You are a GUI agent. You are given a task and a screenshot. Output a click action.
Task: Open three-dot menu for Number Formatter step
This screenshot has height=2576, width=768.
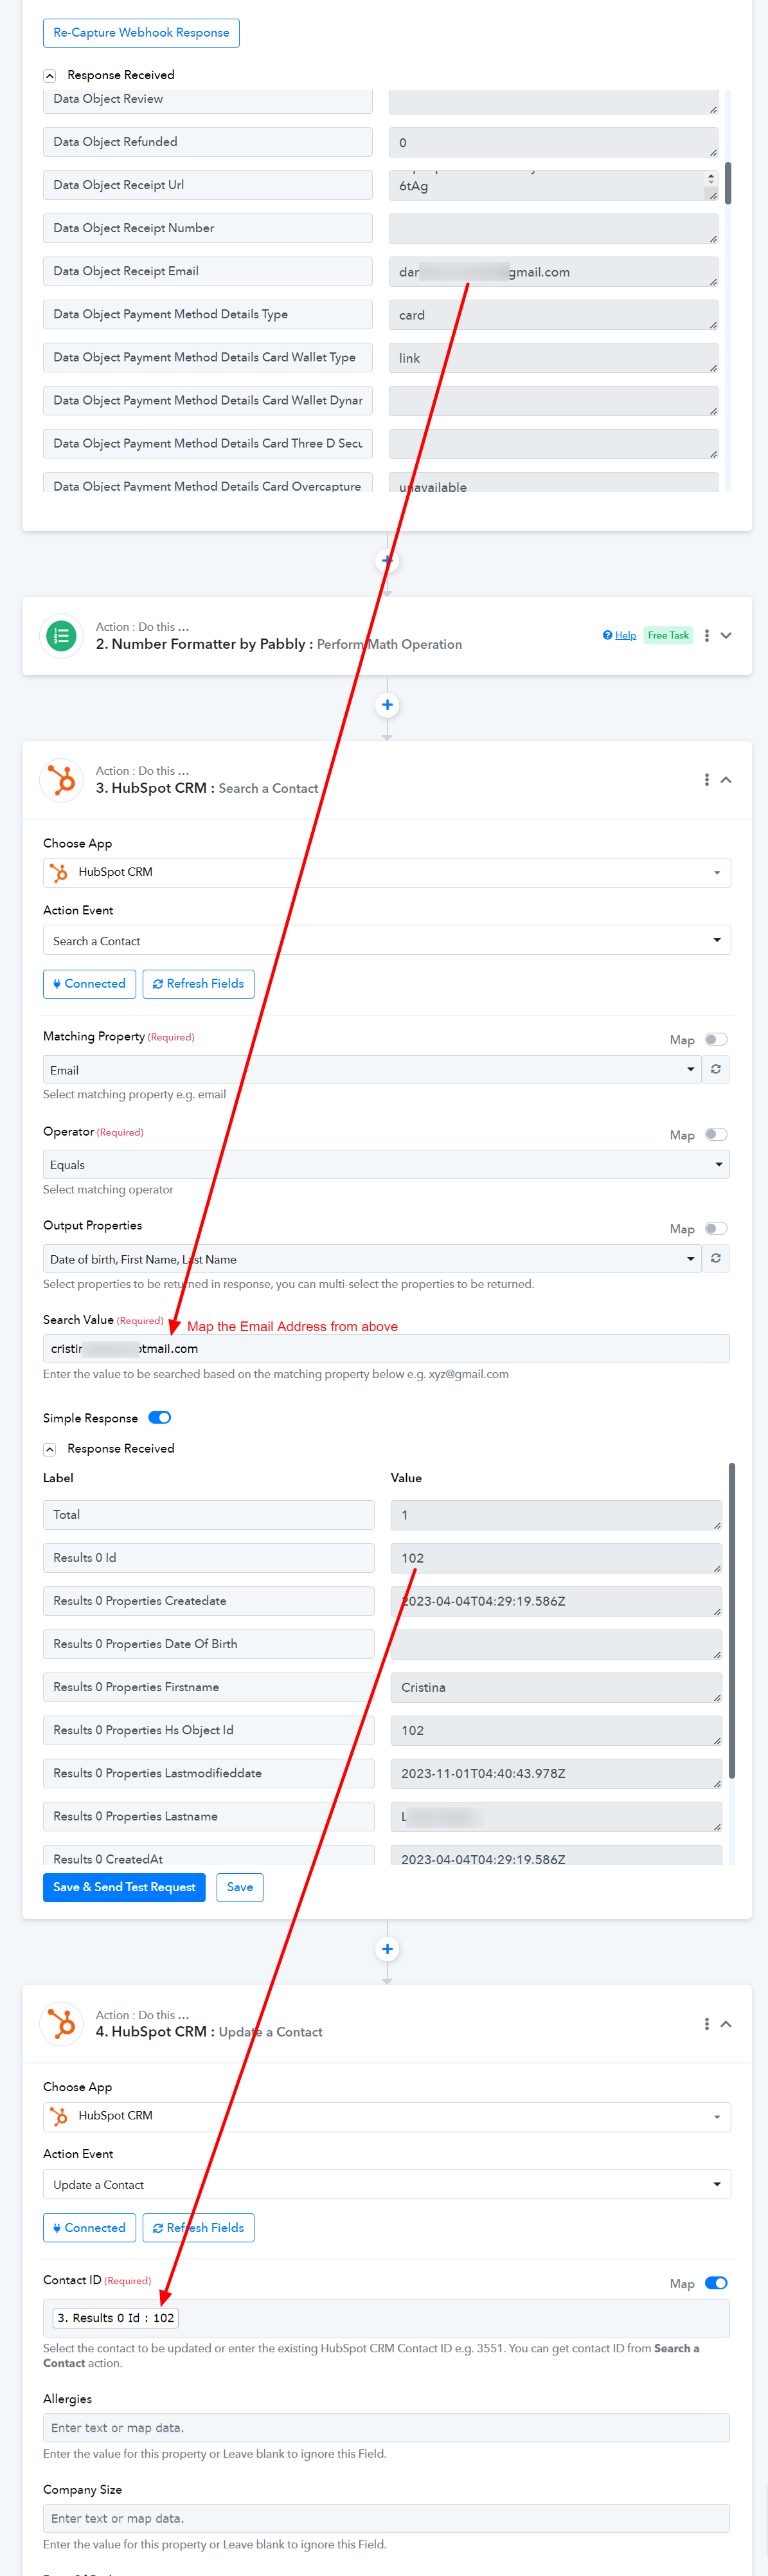click(706, 635)
